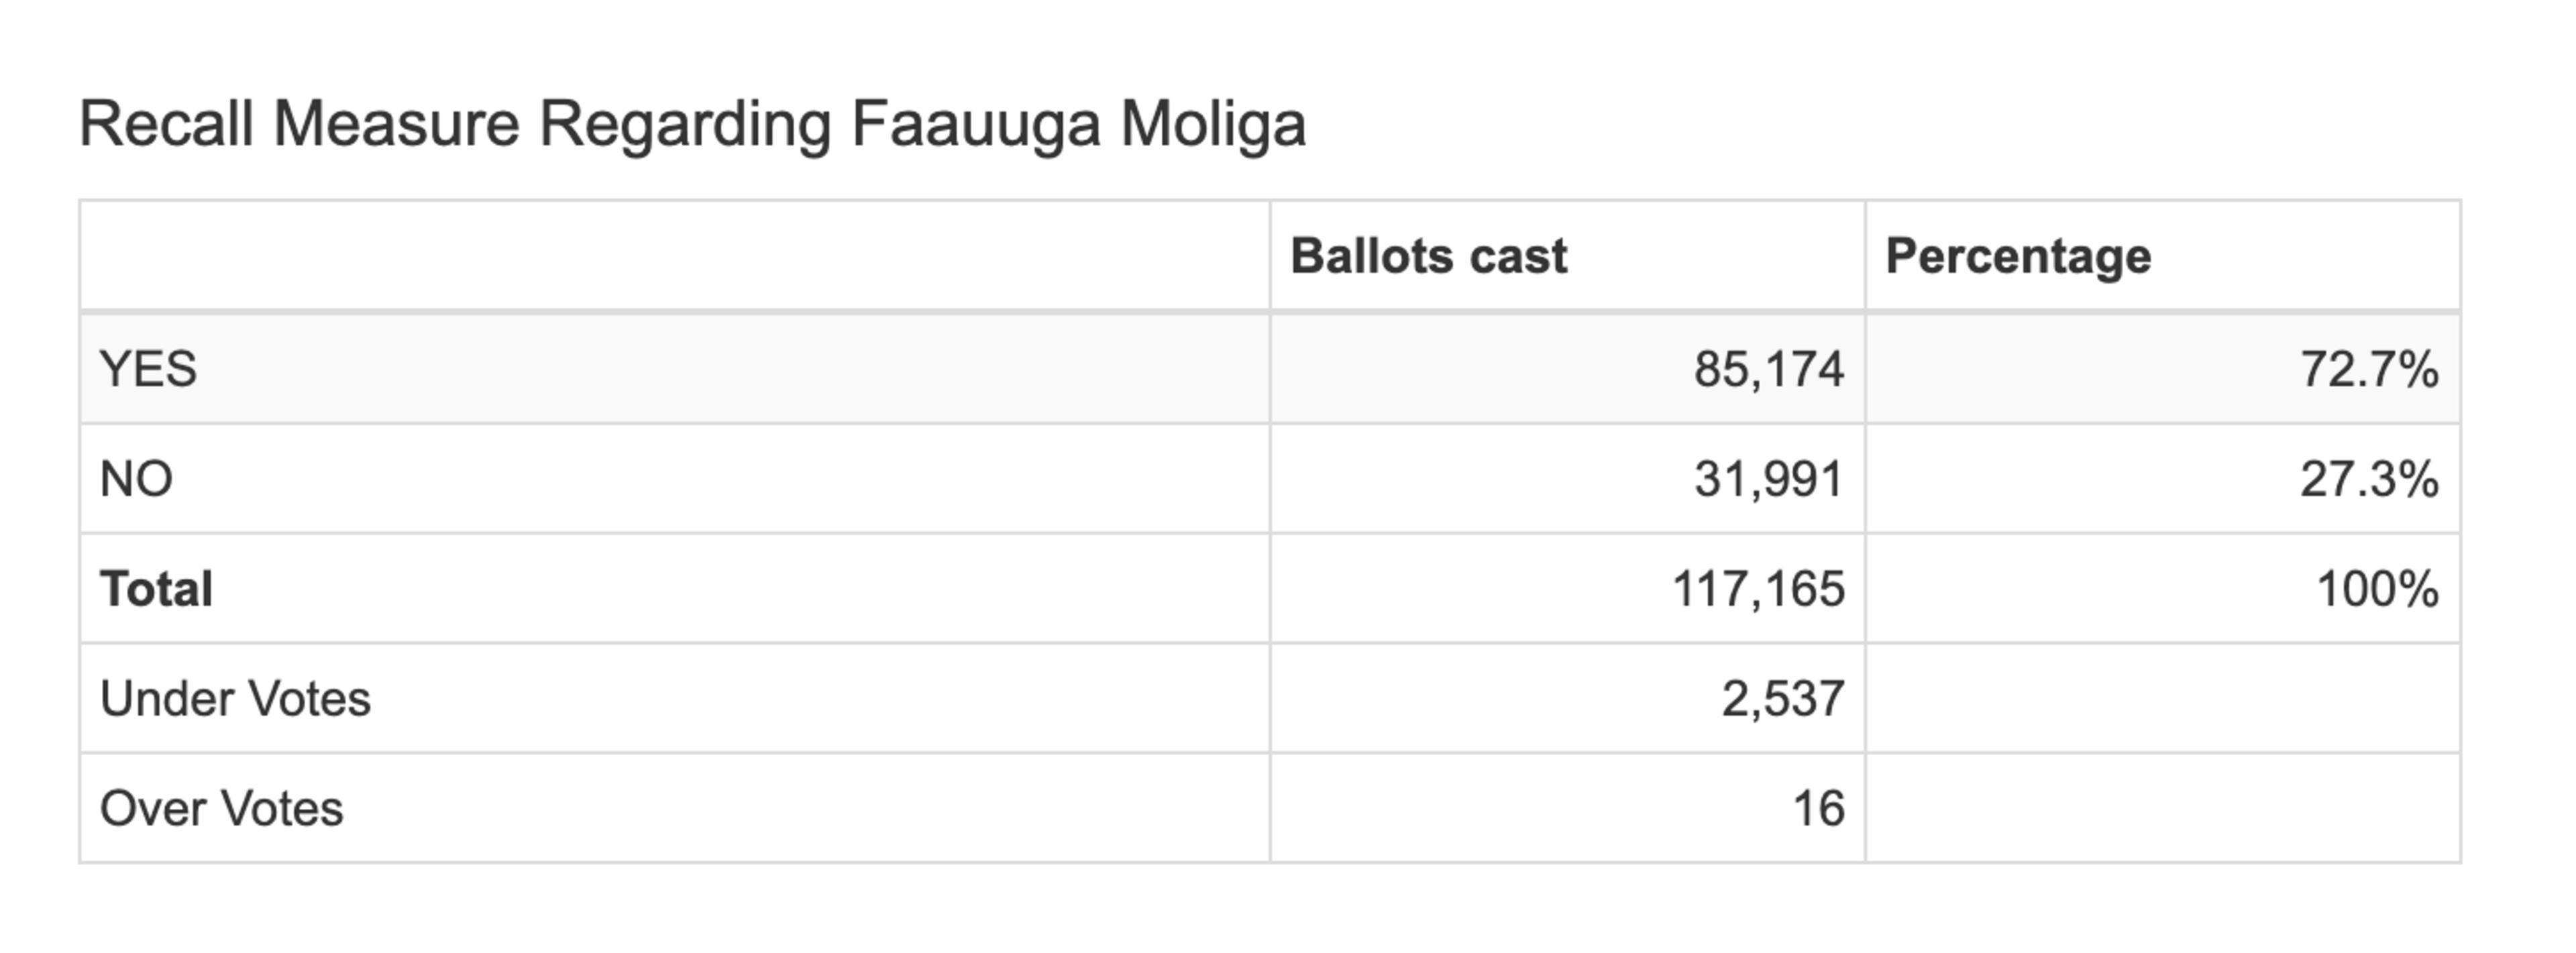Click the empty Percentage cell for Over Votes

[2163, 808]
